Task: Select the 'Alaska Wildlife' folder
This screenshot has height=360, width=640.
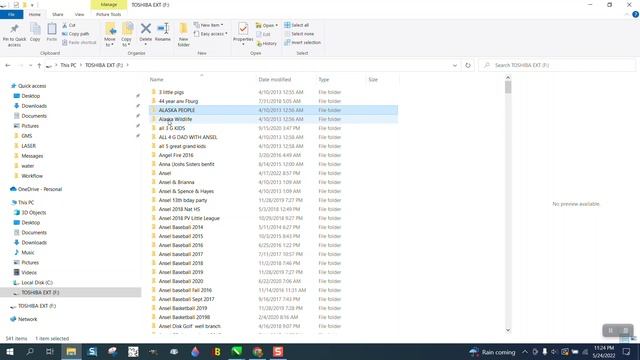Action: (175, 119)
